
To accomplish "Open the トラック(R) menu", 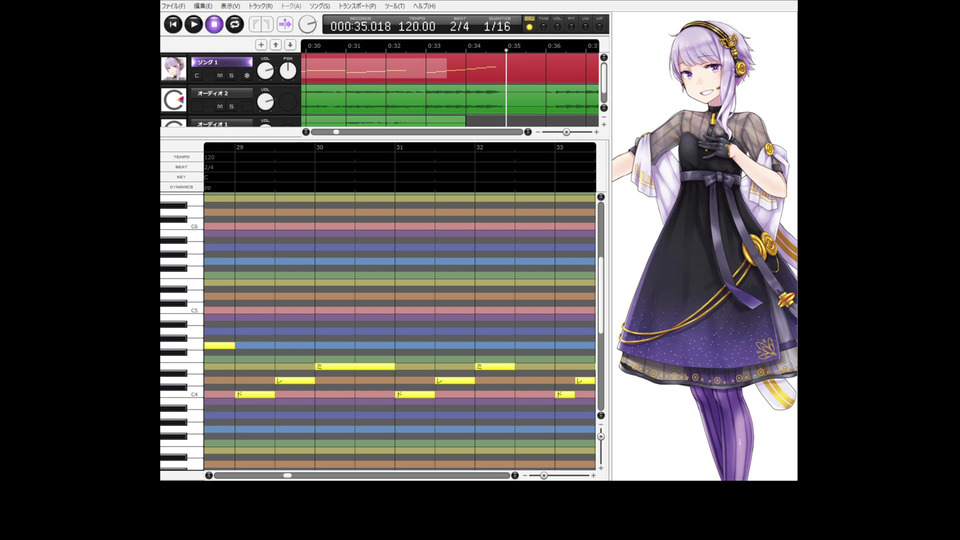I will 260,6.
